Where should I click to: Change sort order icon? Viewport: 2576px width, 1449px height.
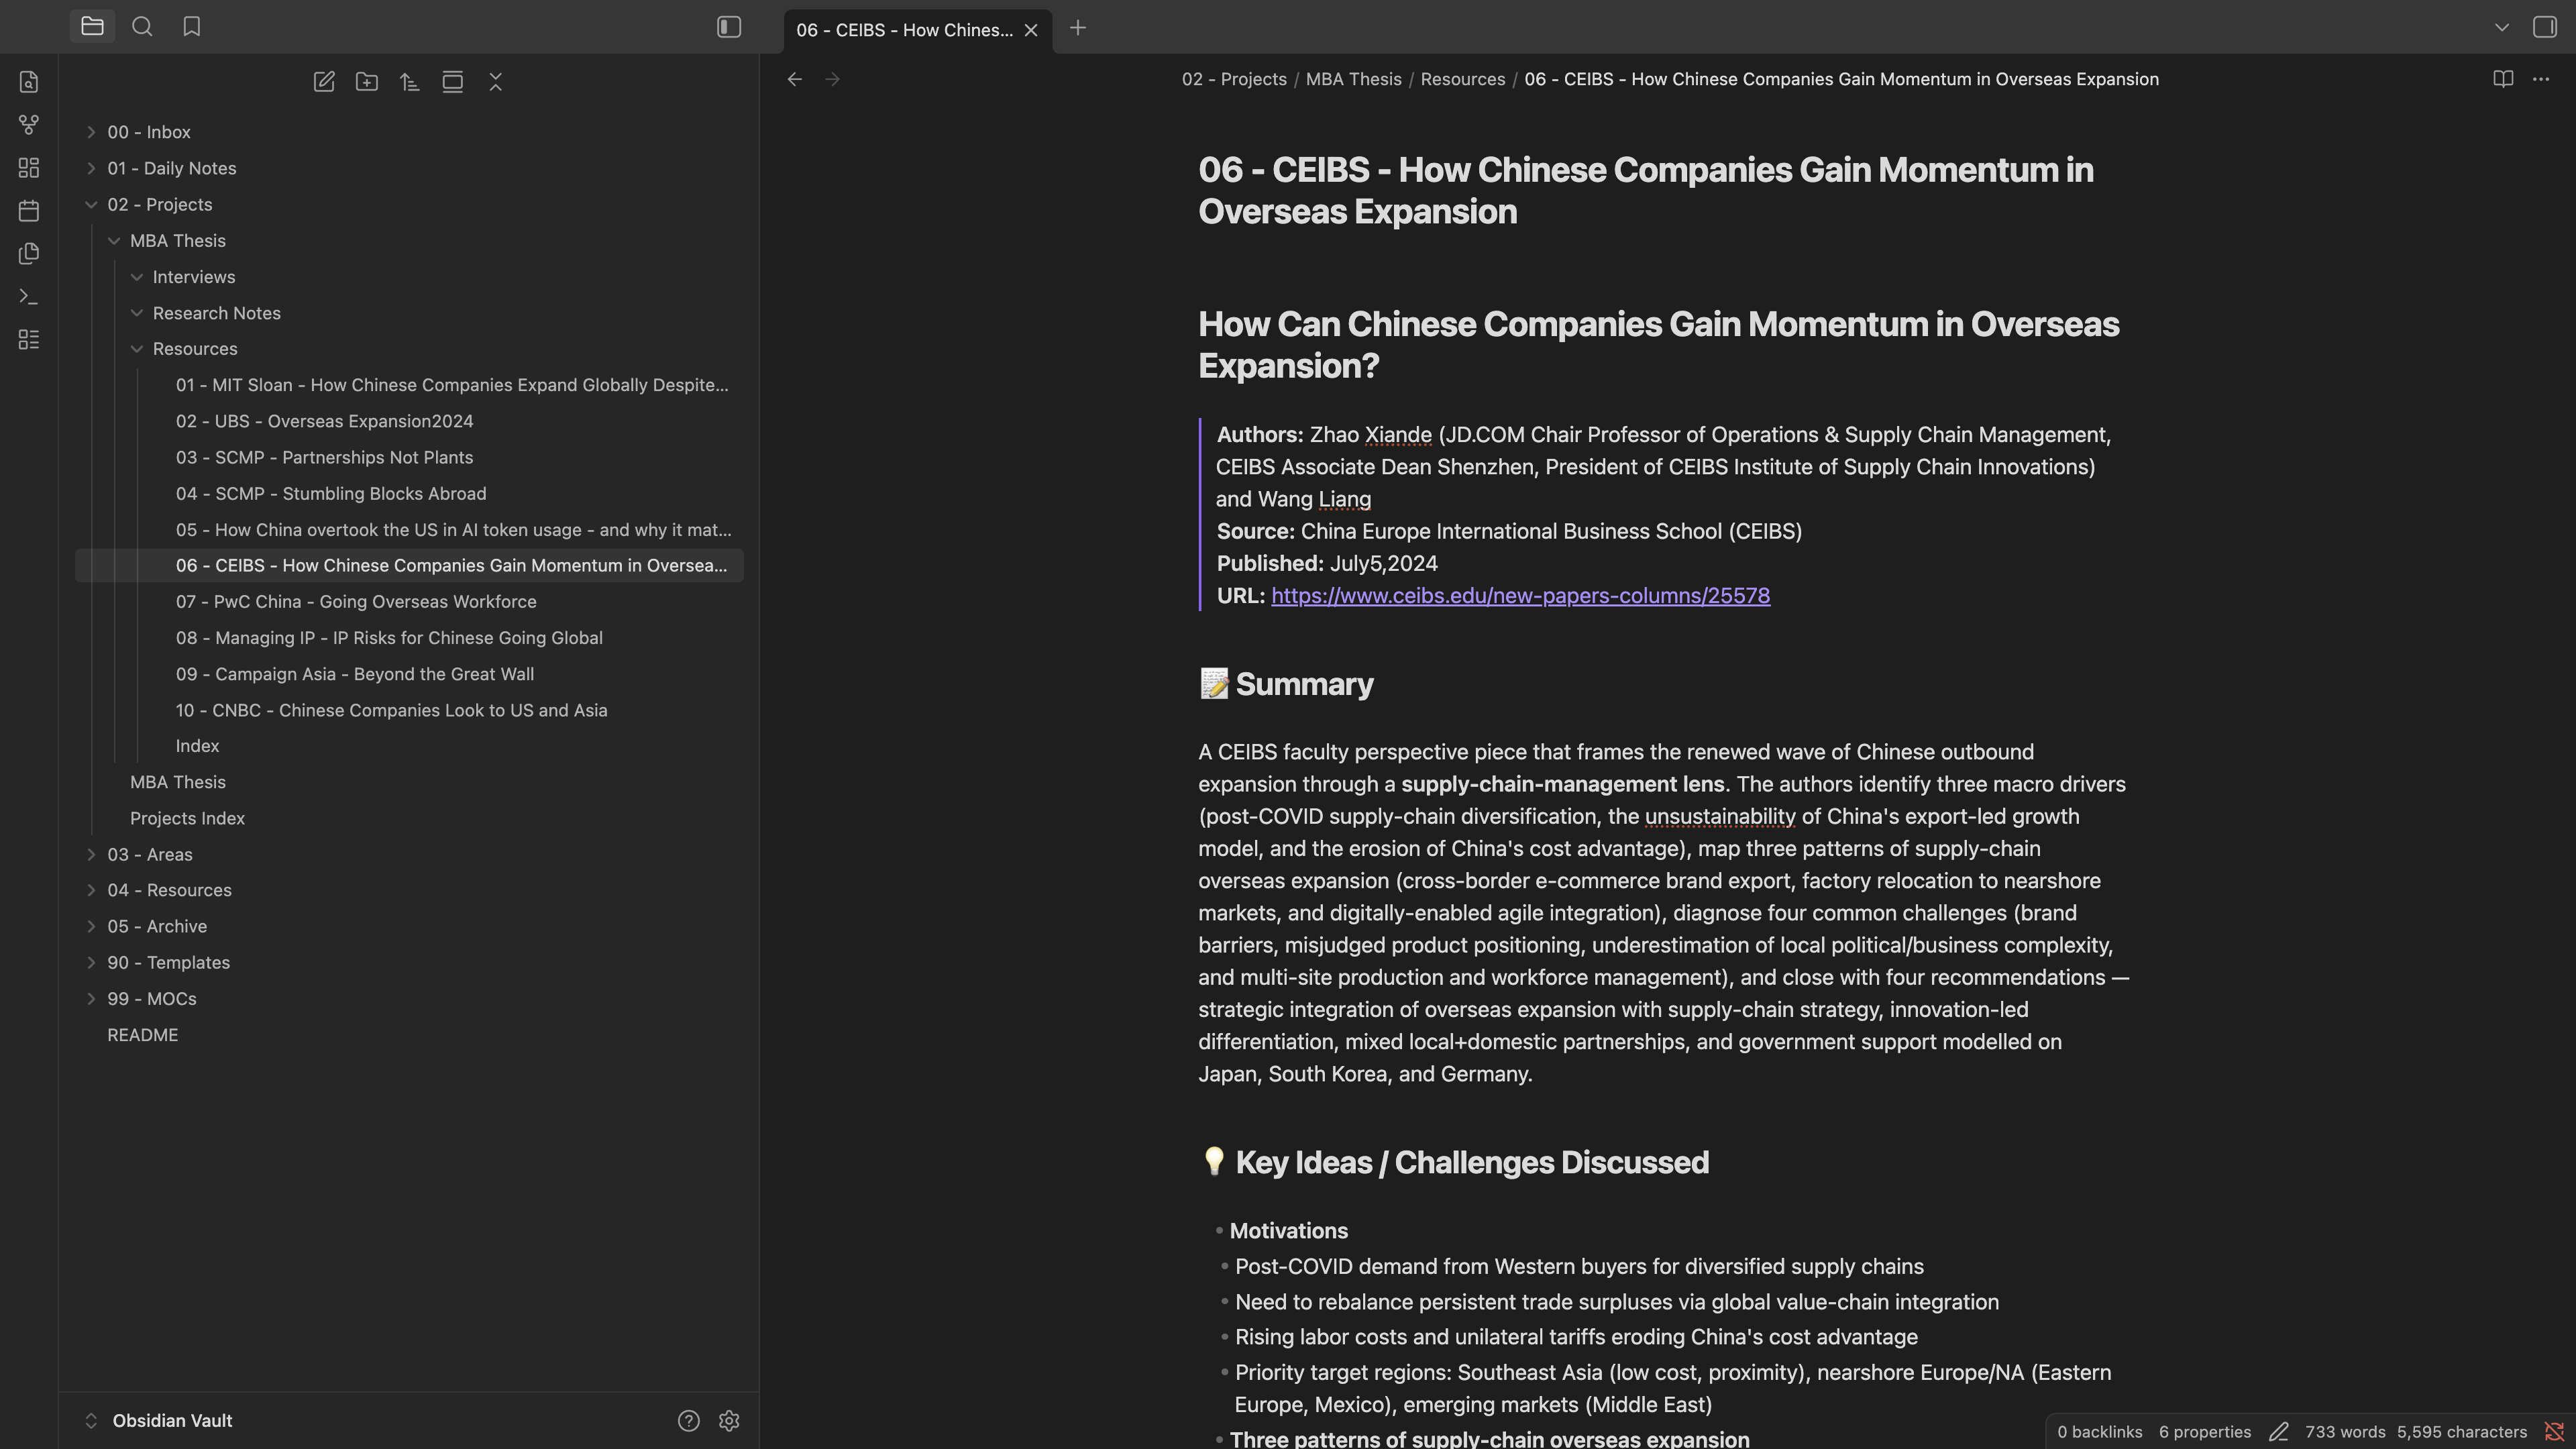tap(410, 82)
